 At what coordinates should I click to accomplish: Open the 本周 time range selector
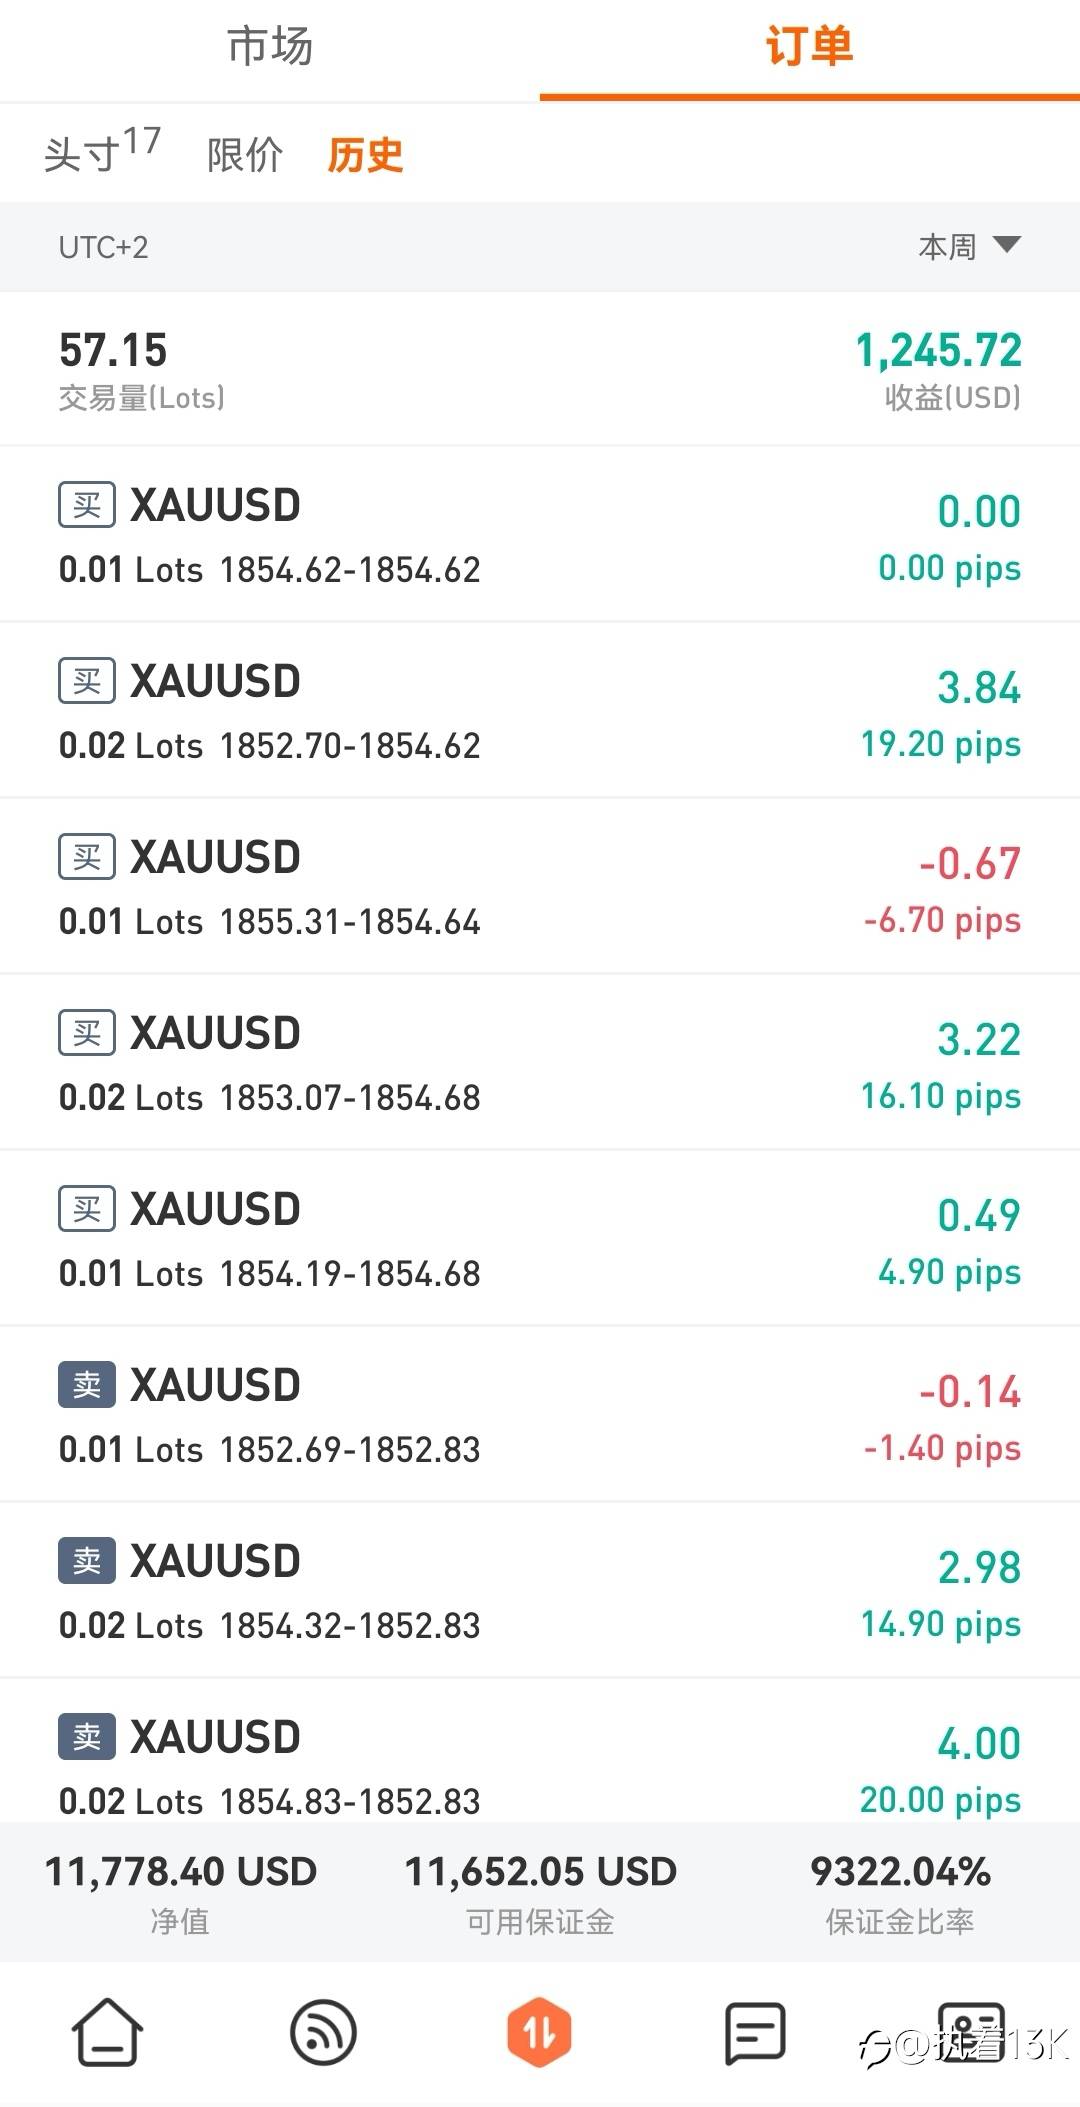tap(947, 247)
